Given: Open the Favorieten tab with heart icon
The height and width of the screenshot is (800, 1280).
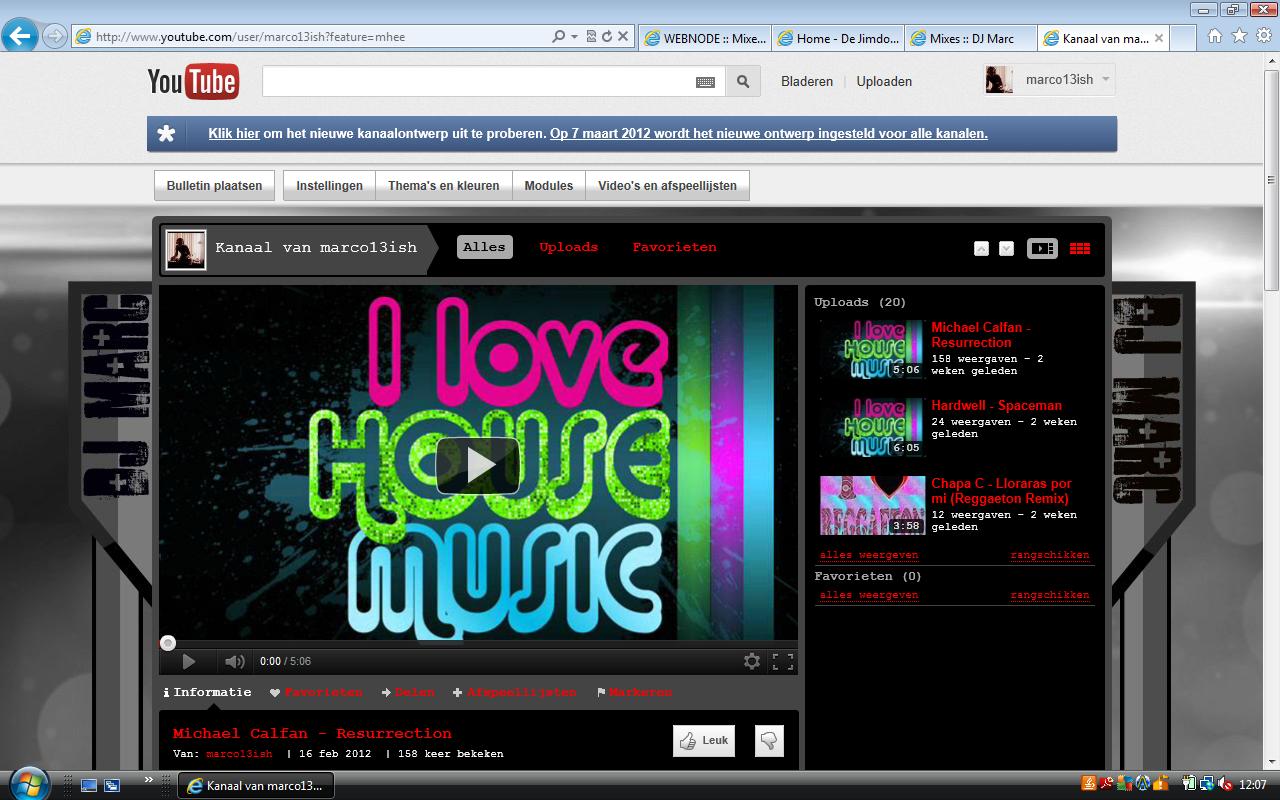Looking at the screenshot, I should click(316, 692).
